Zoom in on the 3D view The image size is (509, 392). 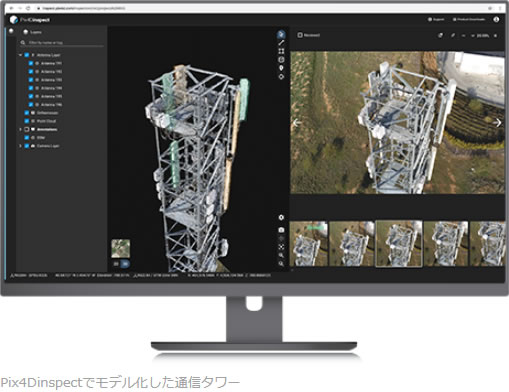281,255
